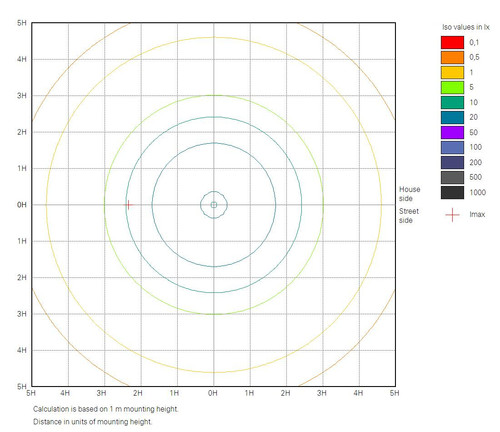500x432 pixels.
Task: Click the red 0,1 lx color swatch
Action: pos(452,42)
